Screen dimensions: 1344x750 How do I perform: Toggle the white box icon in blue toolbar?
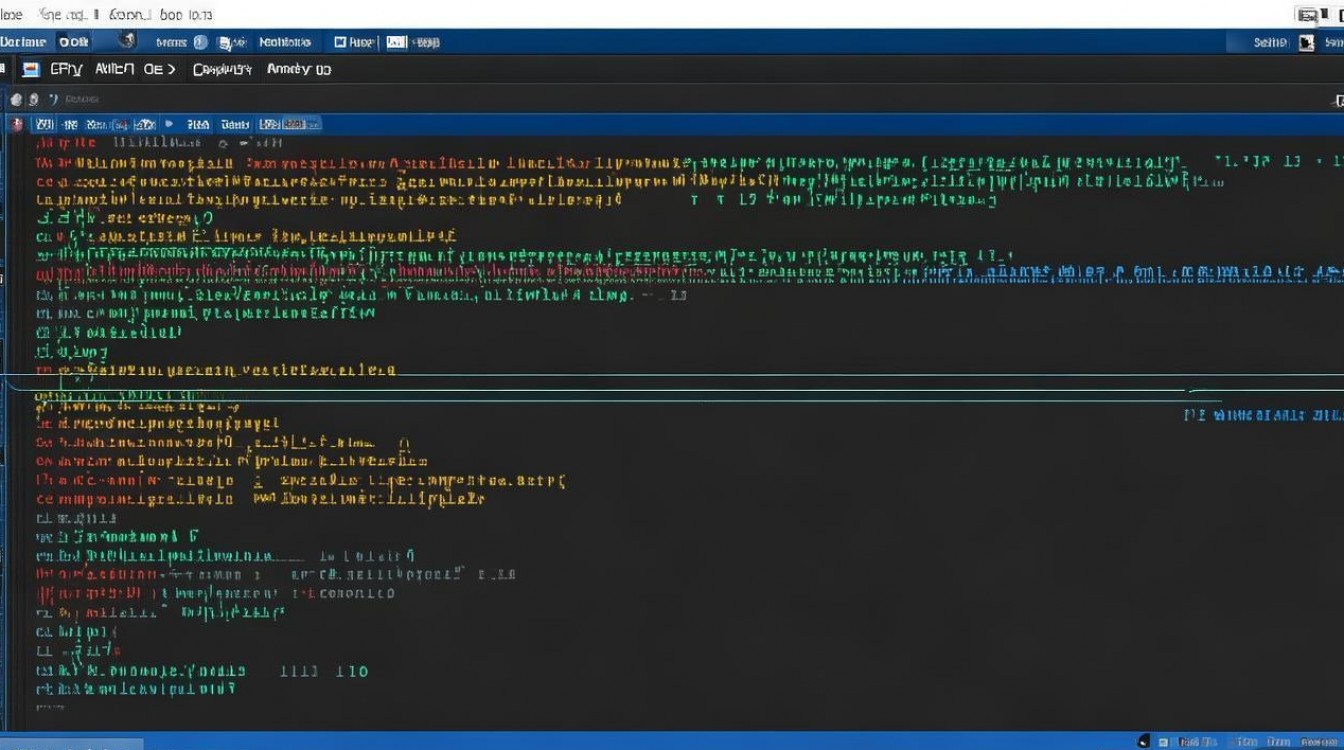coord(396,42)
